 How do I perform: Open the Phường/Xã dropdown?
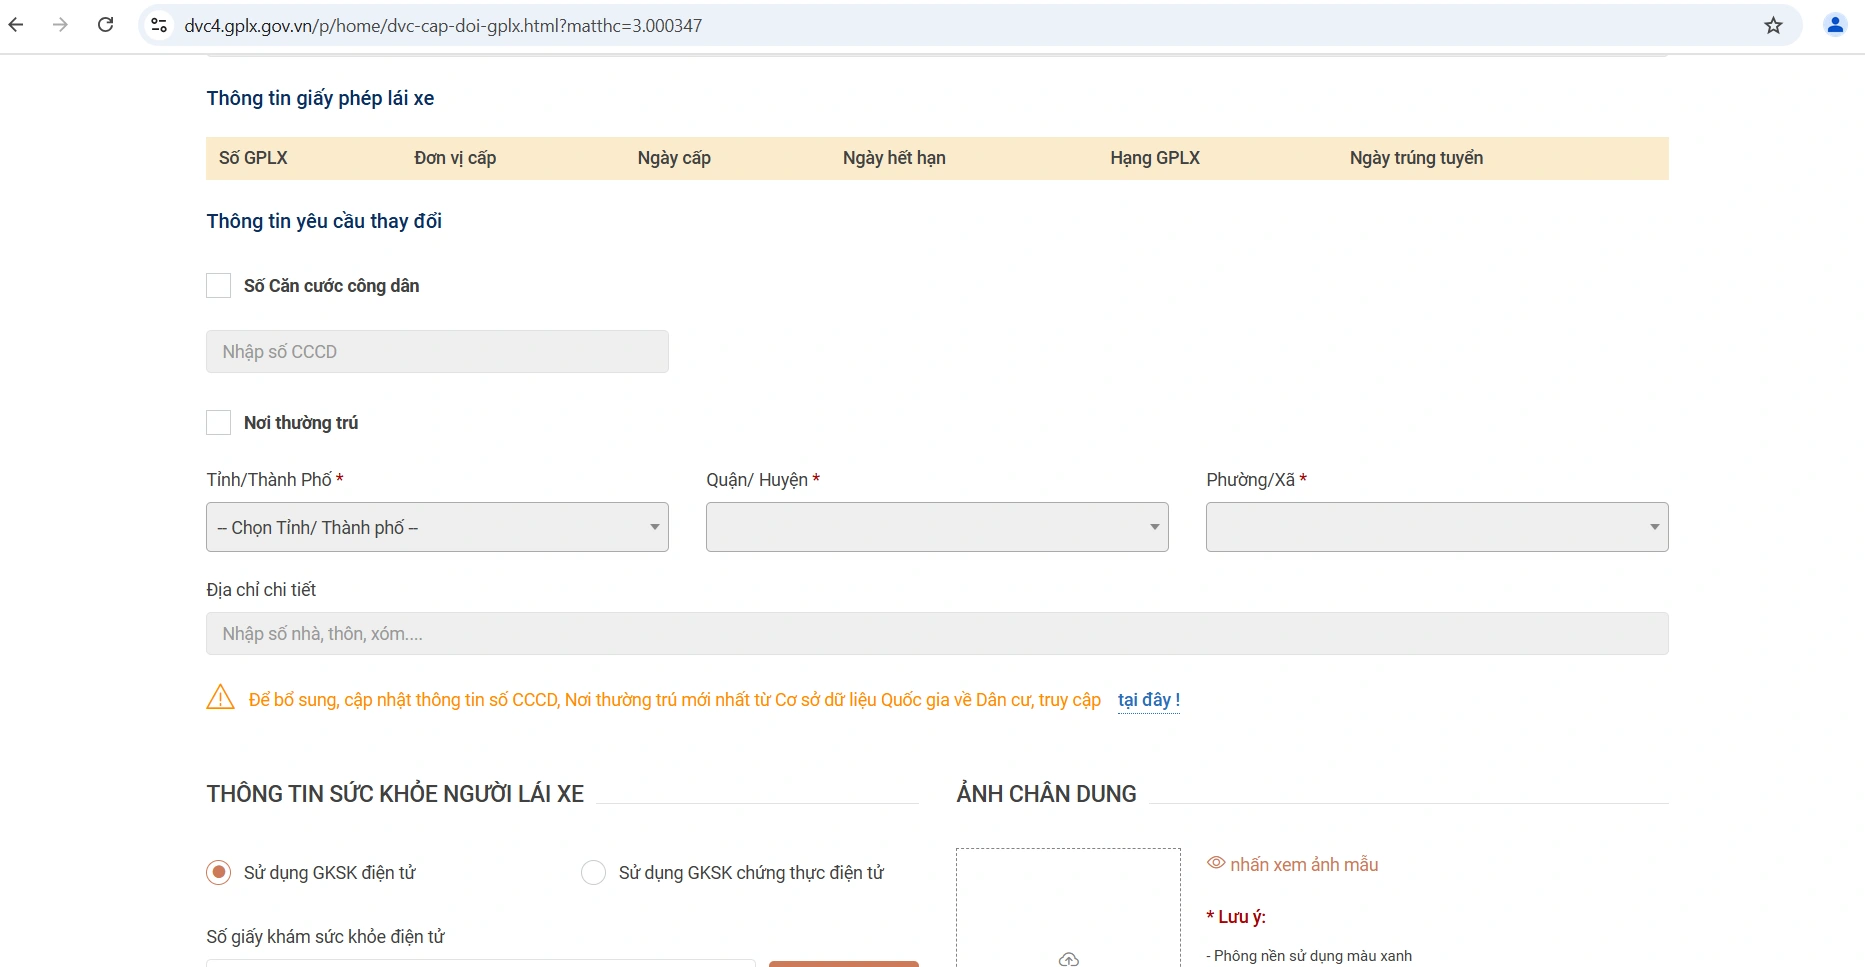pyautogui.click(x=1437, y=527)
